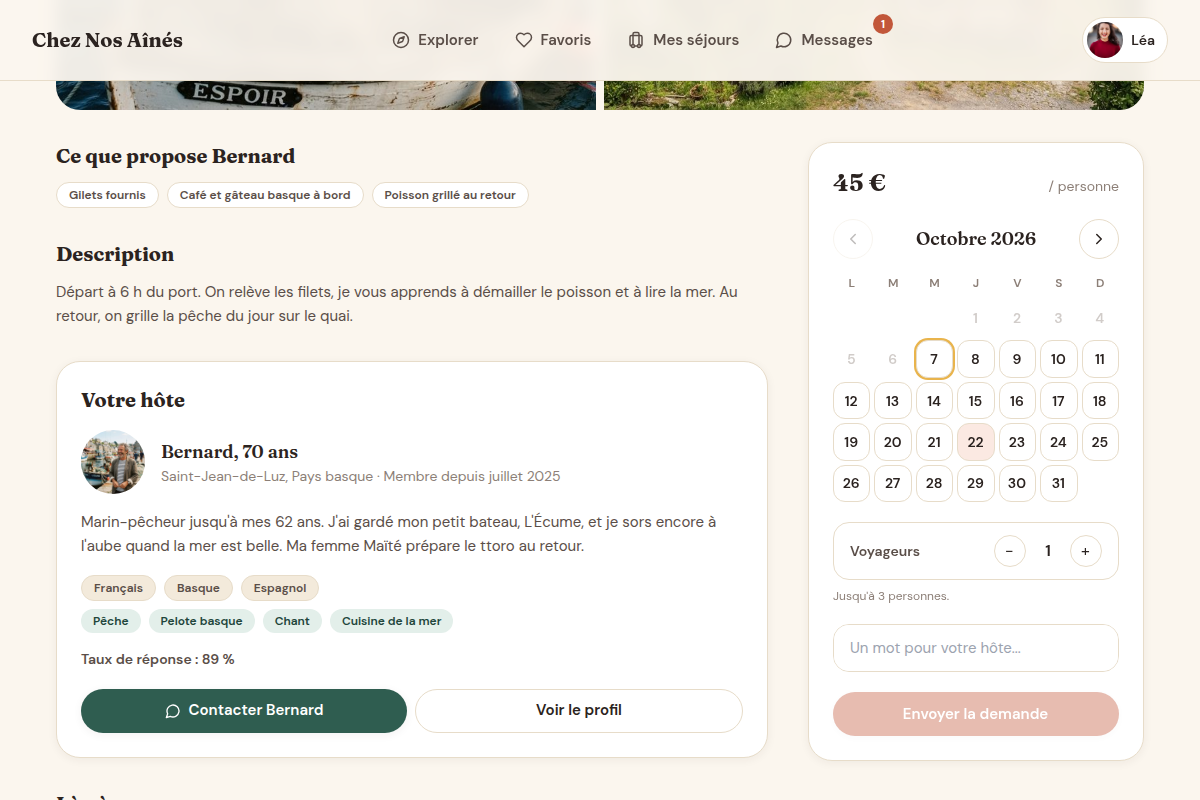Click the Taux de réponse : 89 % text

click(158, 660)
